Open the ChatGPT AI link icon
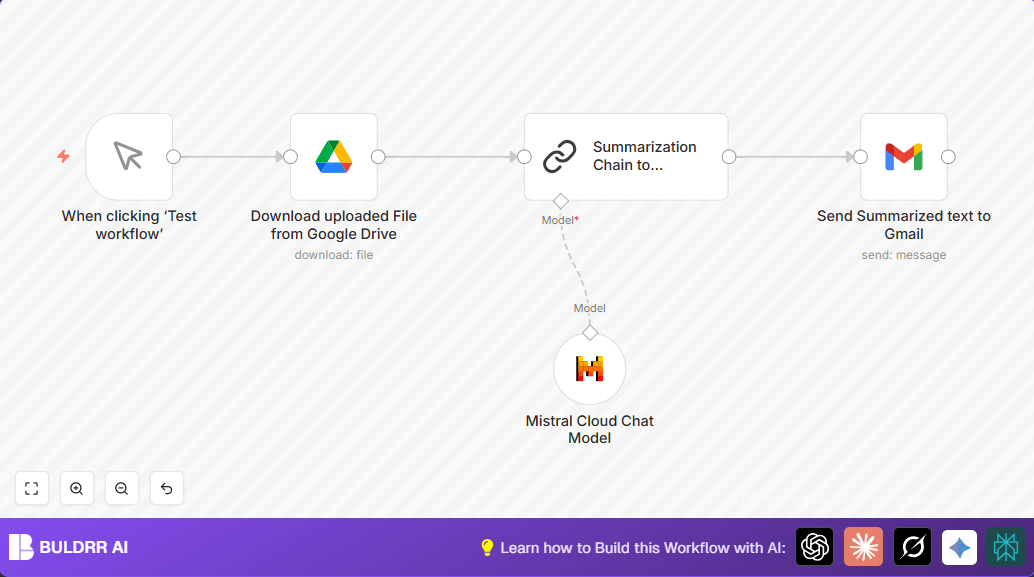This screenshot has width=1034, height=577. [814, 547]
